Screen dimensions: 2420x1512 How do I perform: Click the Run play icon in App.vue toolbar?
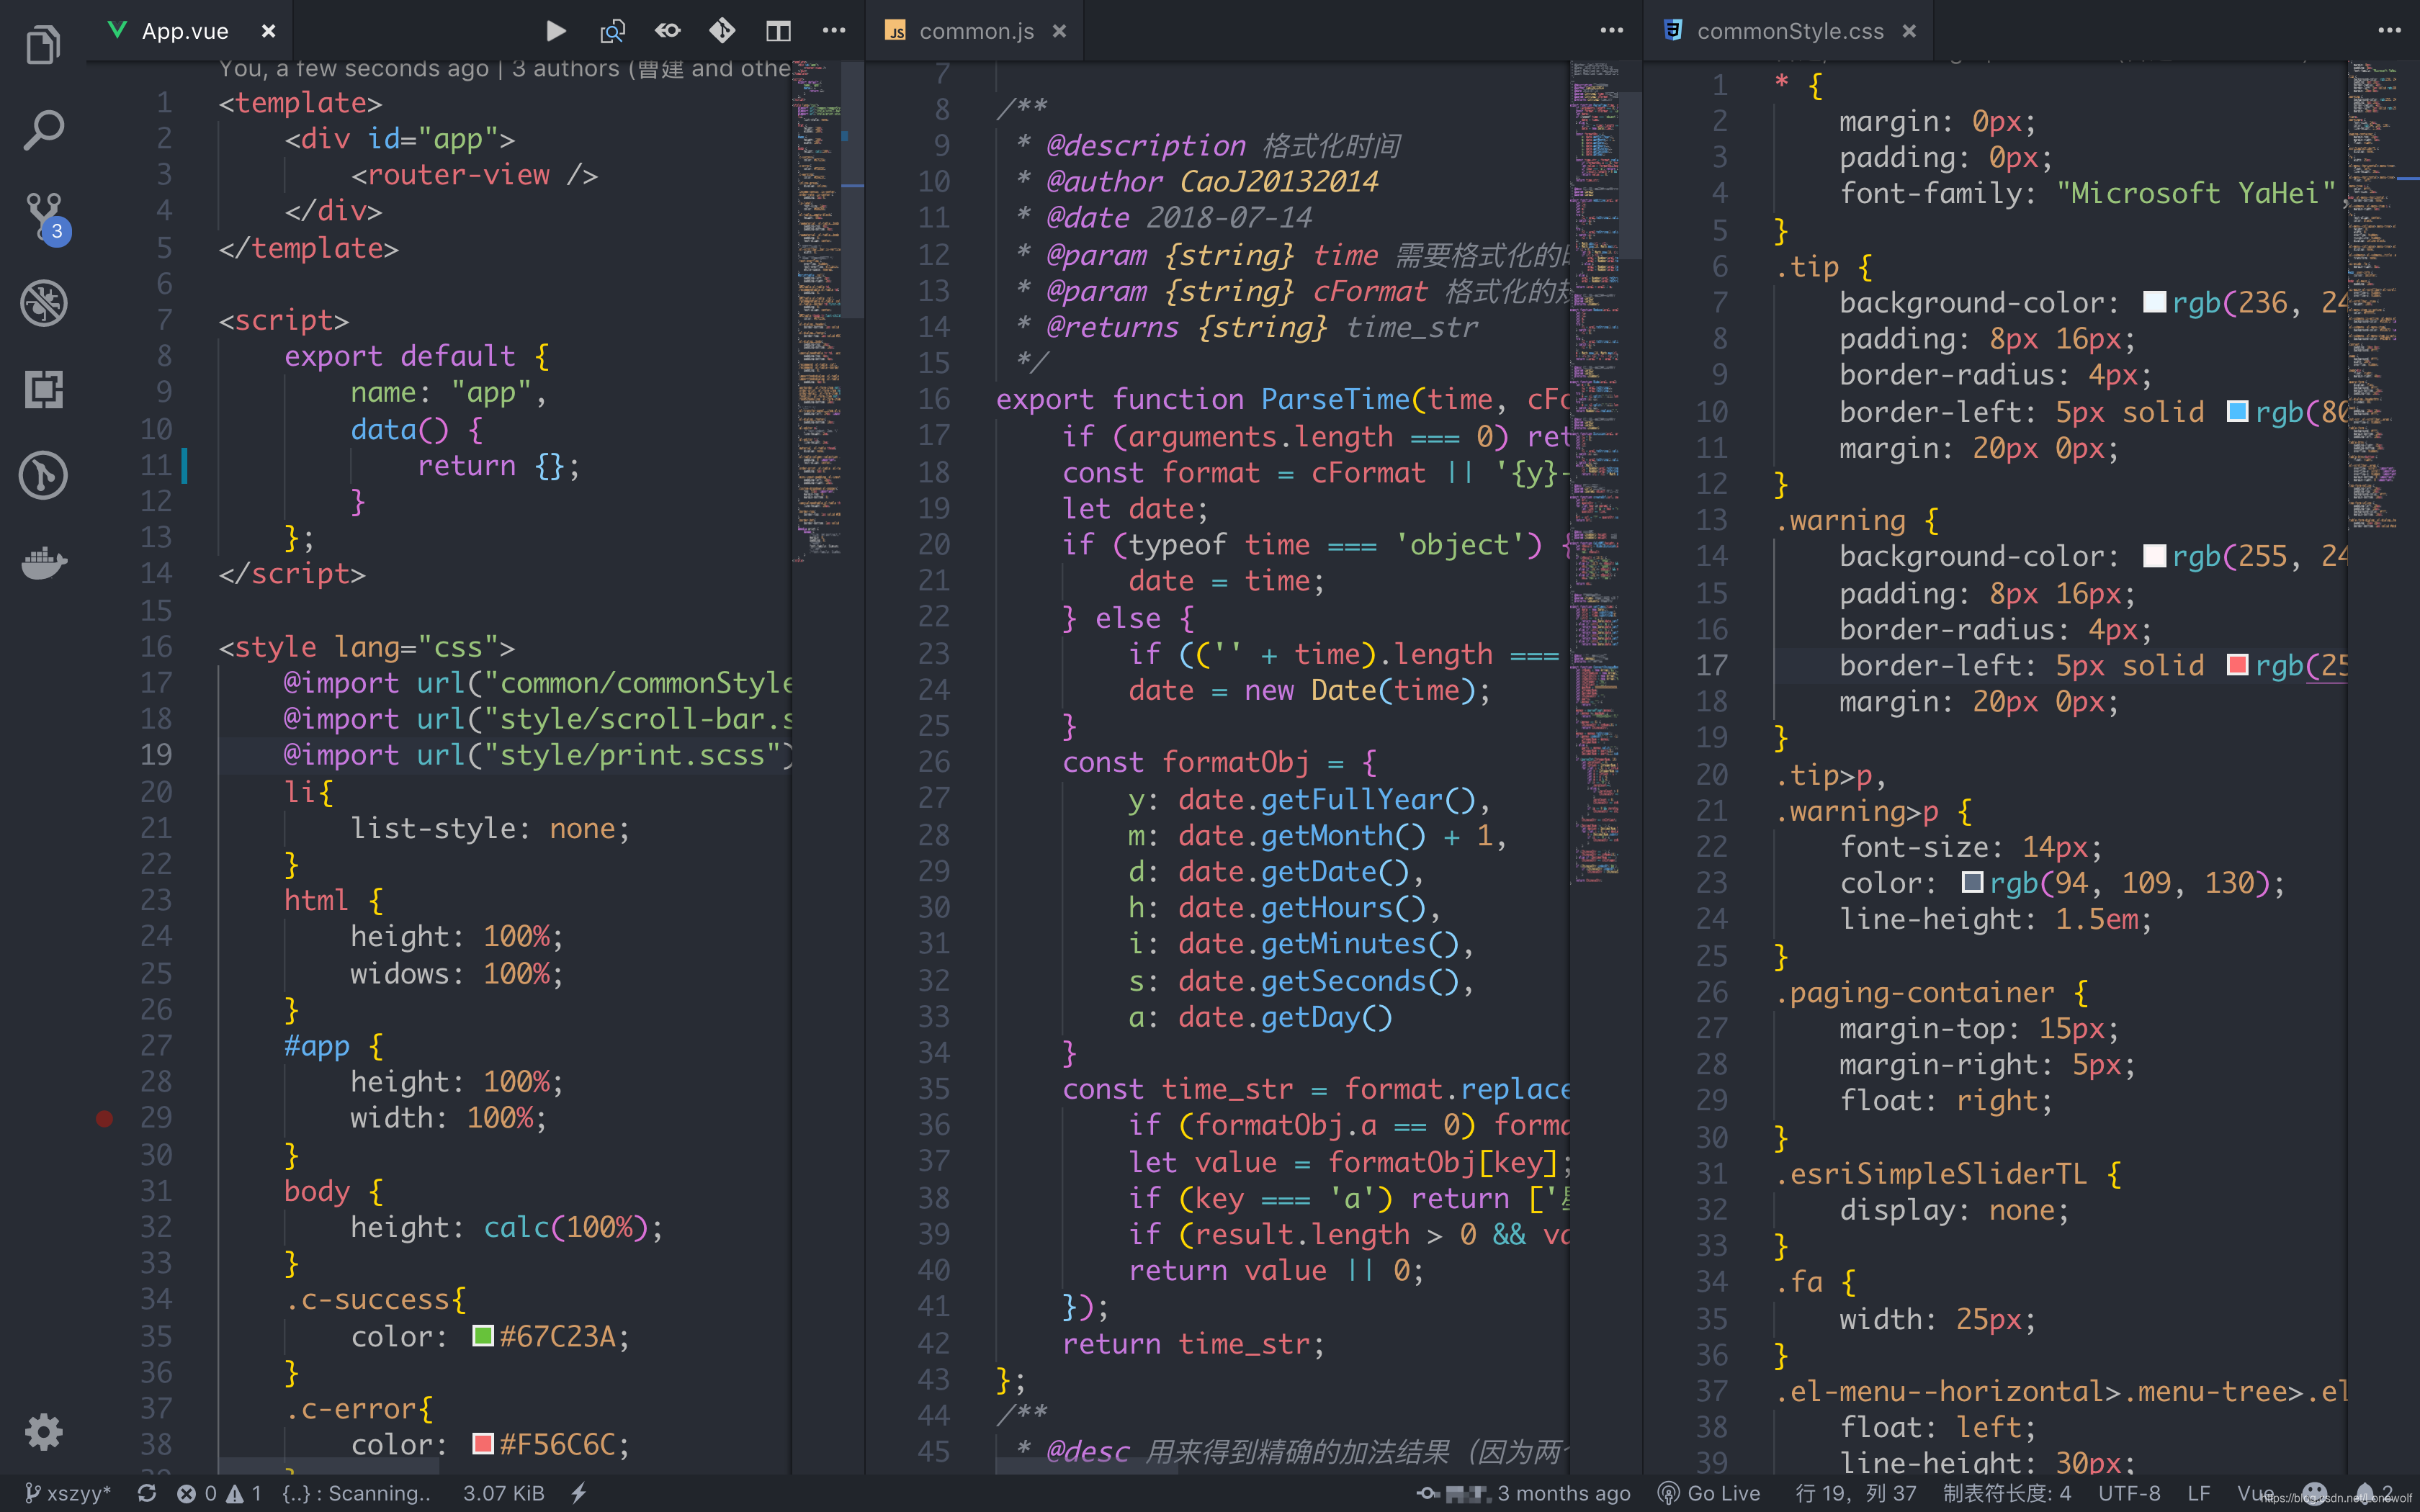(555, 31)
